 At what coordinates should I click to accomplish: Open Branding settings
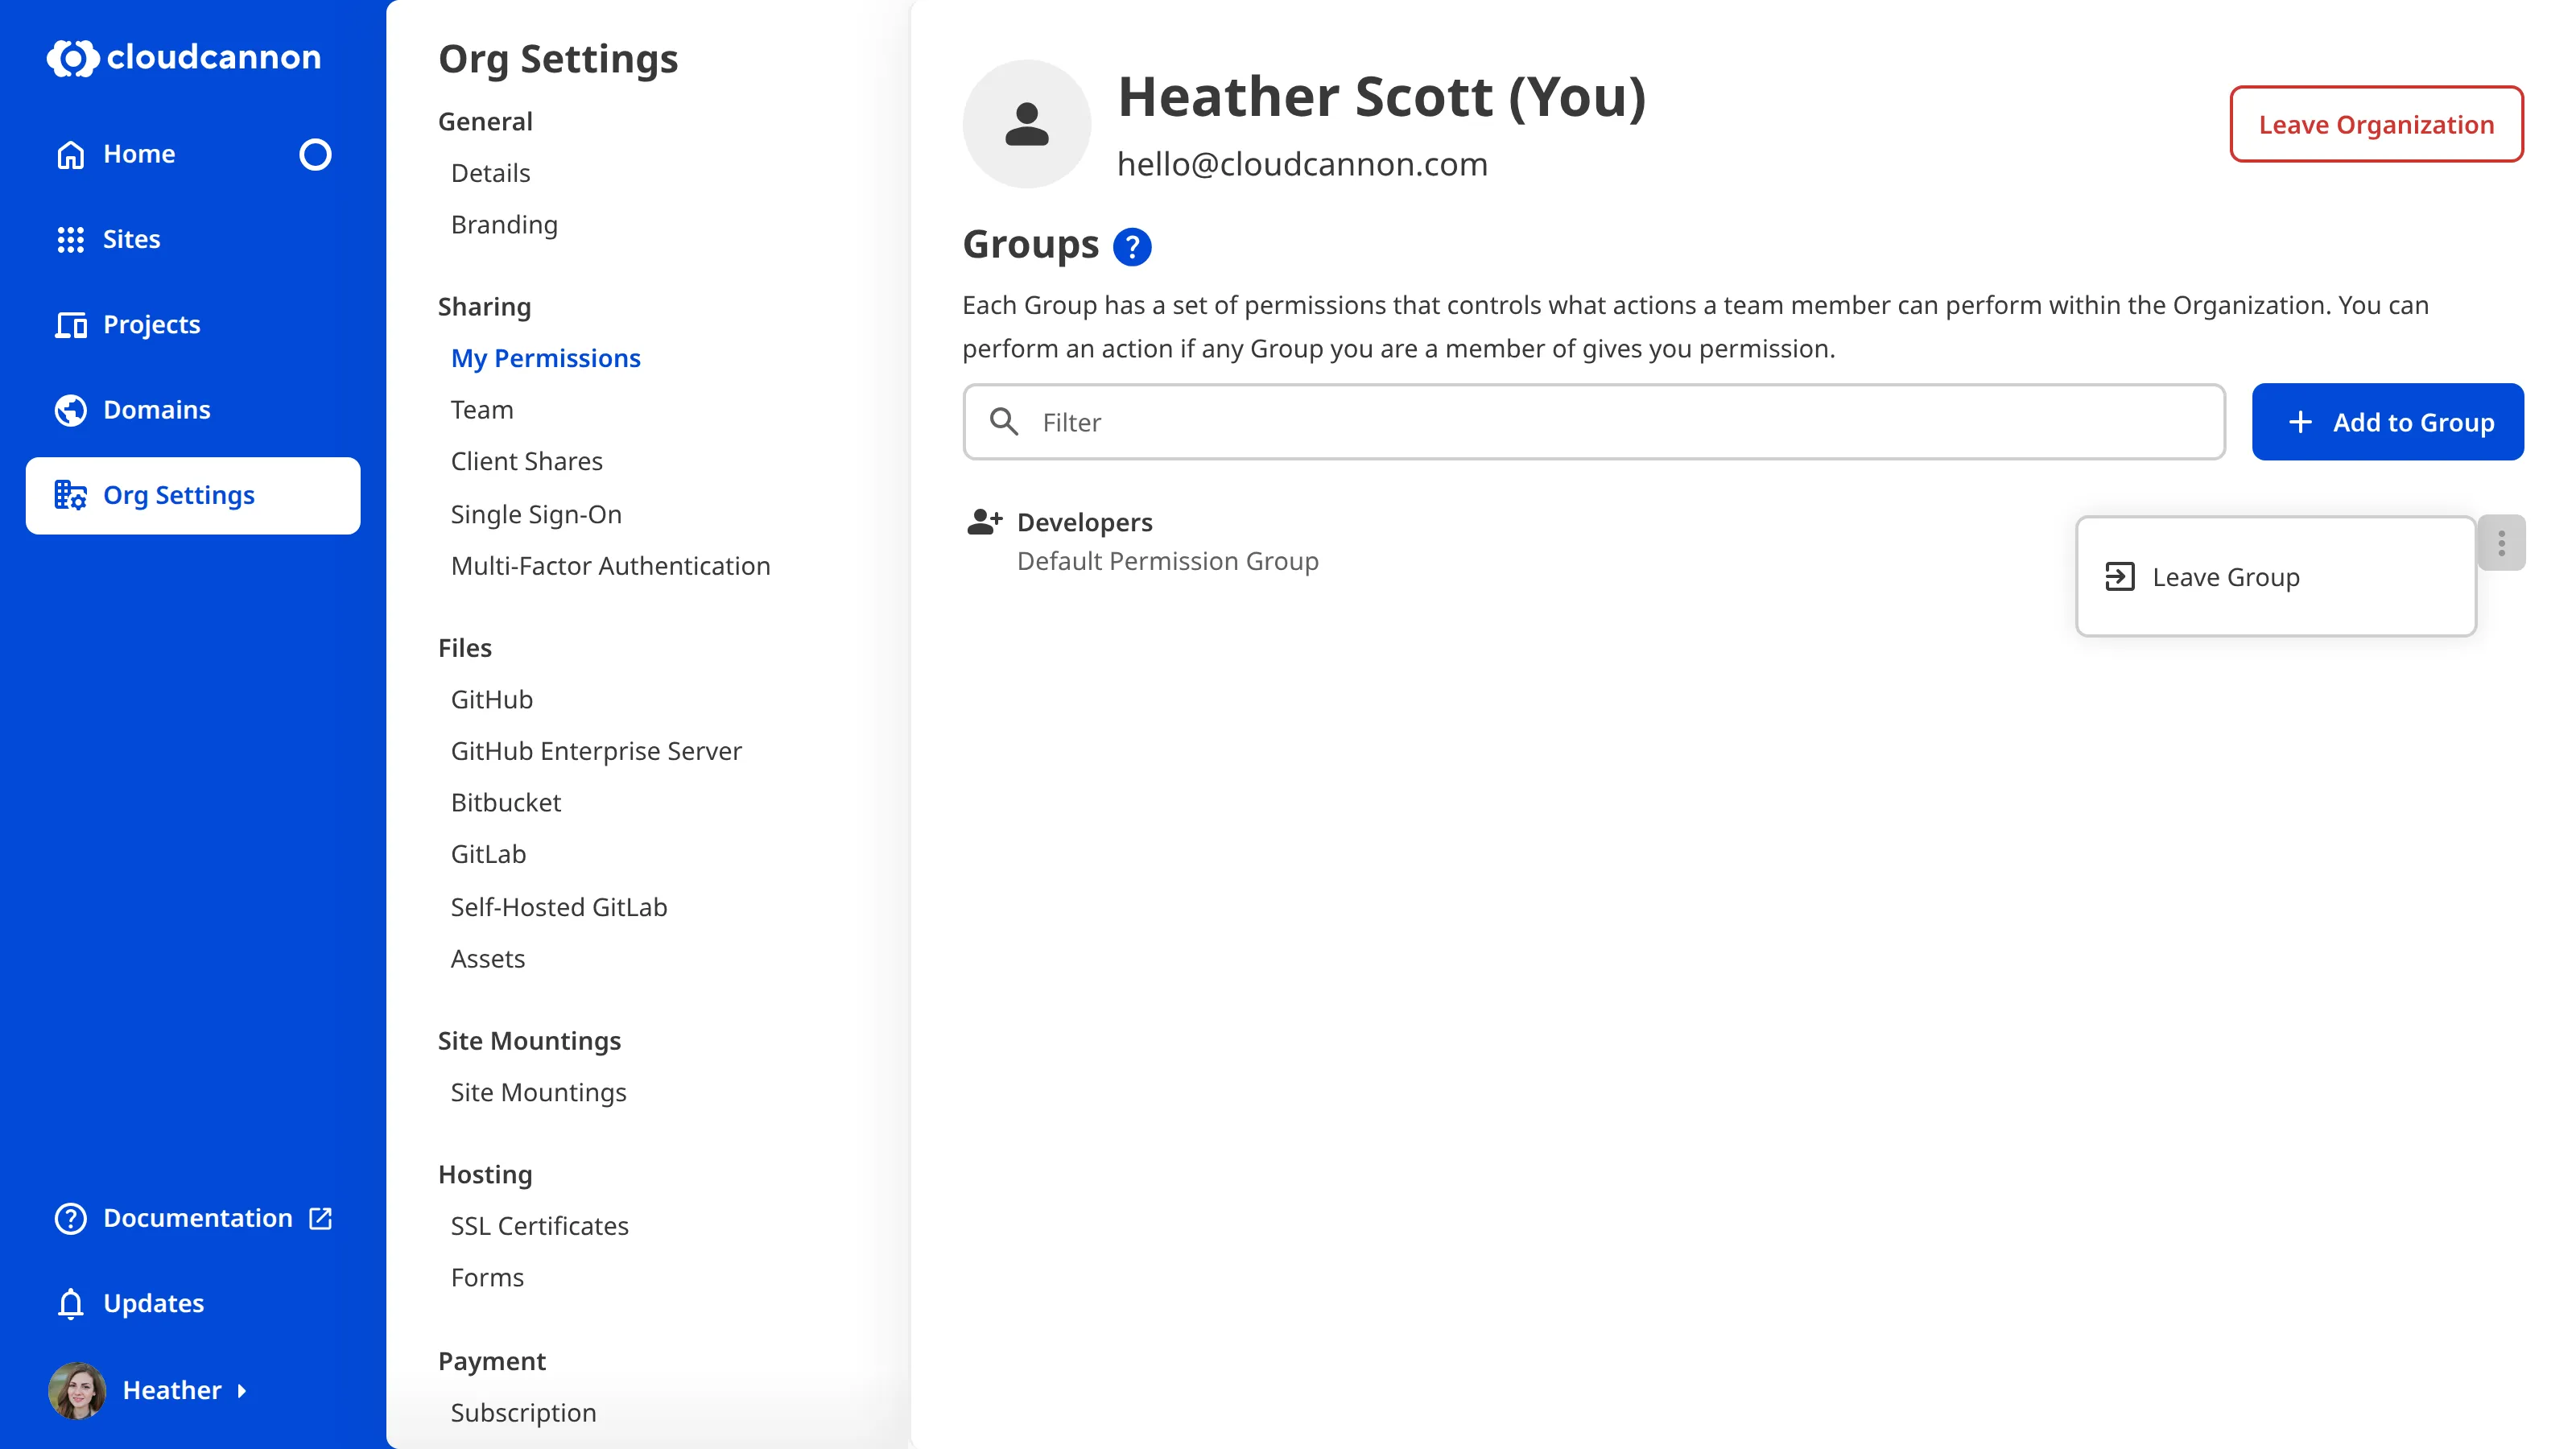coord(504,225)
